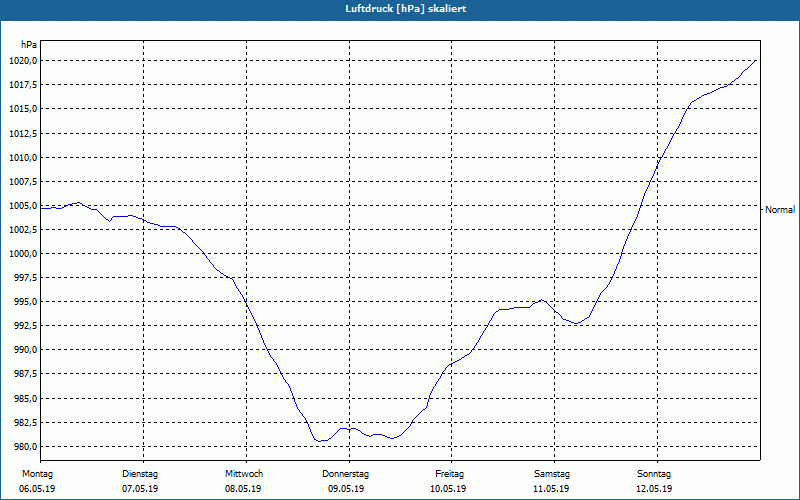Click the 'Mittwoch' day label
The height and width of the screenshot is (500, 800).
coord(244,474)
